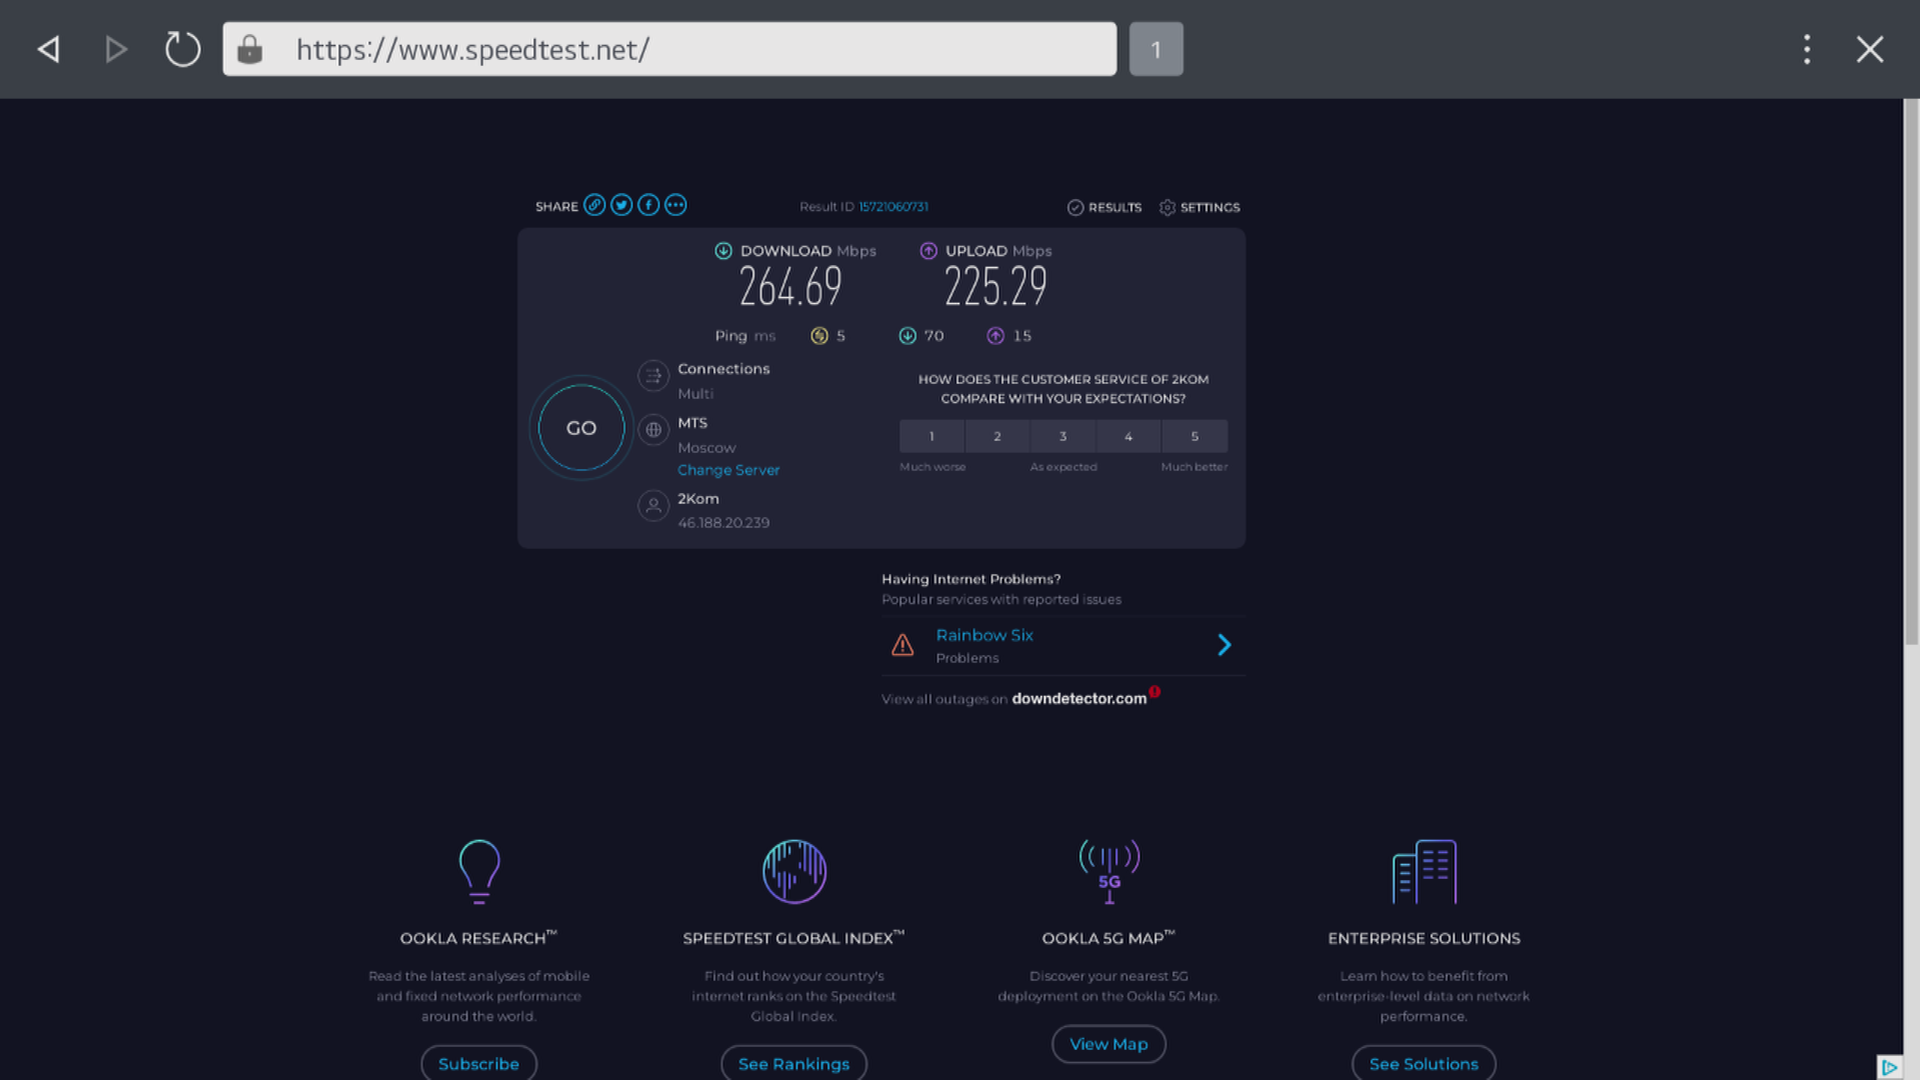
Task: Click the Connections Multi icon
Action: pyautogui.click(x=653, y=376)
